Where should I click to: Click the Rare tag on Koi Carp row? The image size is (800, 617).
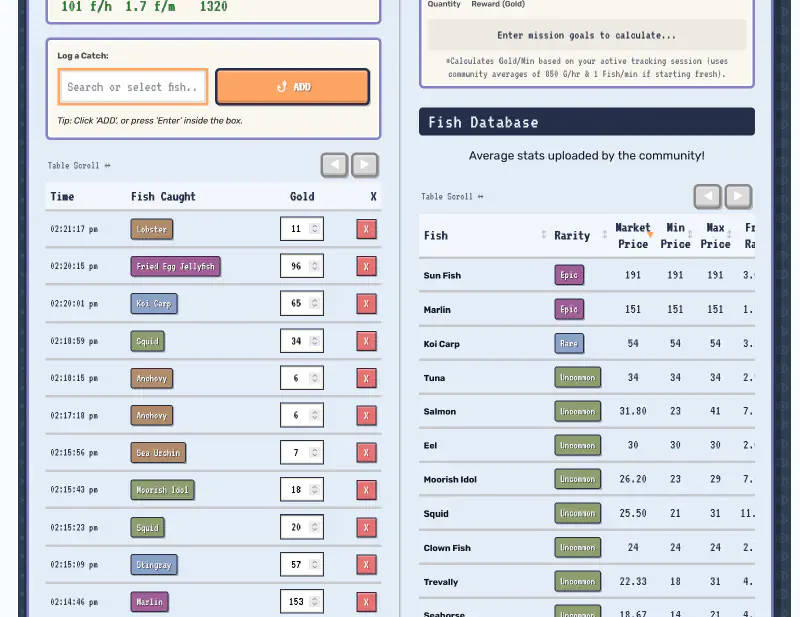tap(569, 343)
